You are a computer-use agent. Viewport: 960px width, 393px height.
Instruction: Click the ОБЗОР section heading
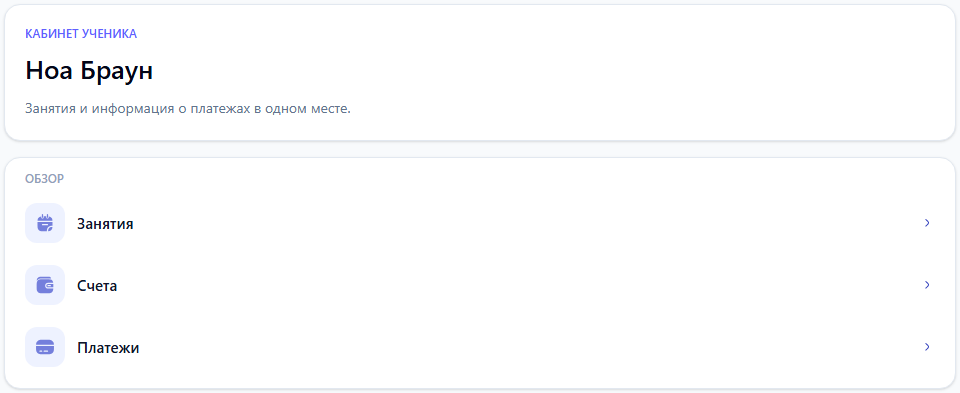pyautogui.click(x=45, y=179)
